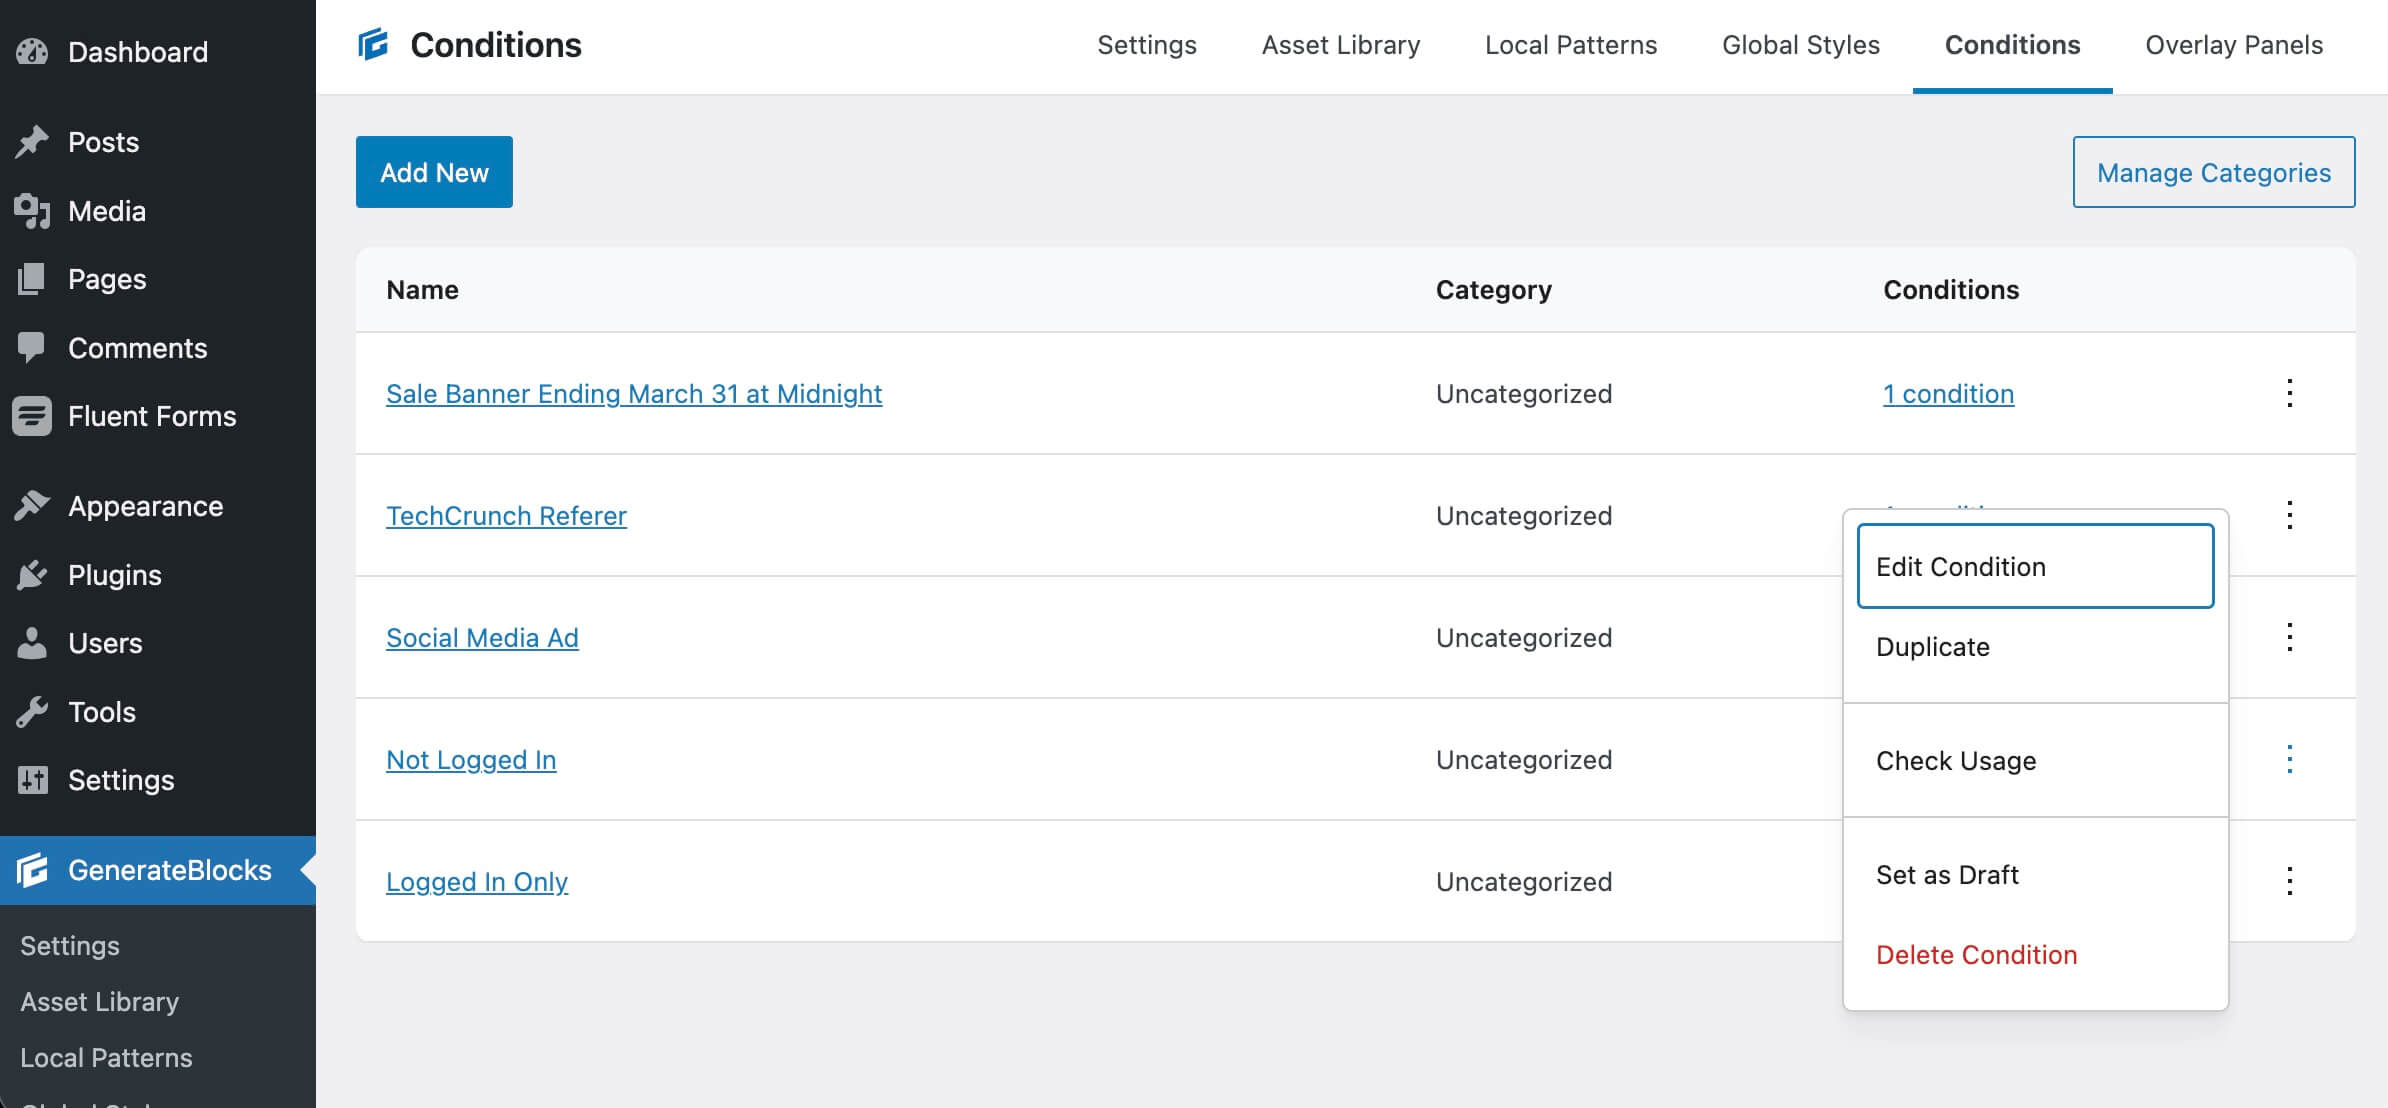The height and width of the screenshot is (1108, 2388).
Task: Click Manage Categories button
Action: point(2213,172)
